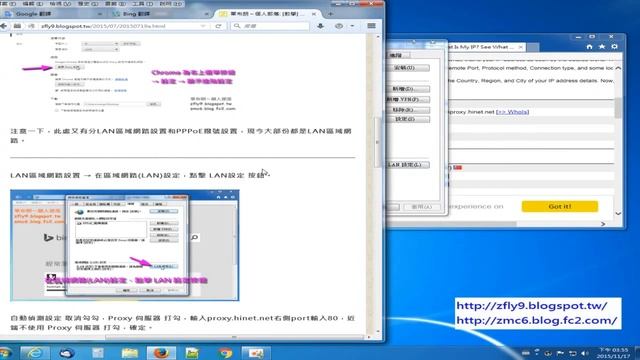Viewport: 640px width, 360px height.
Task: Click 新增 VPN button in dialog
Action: [x=408, y=100]
